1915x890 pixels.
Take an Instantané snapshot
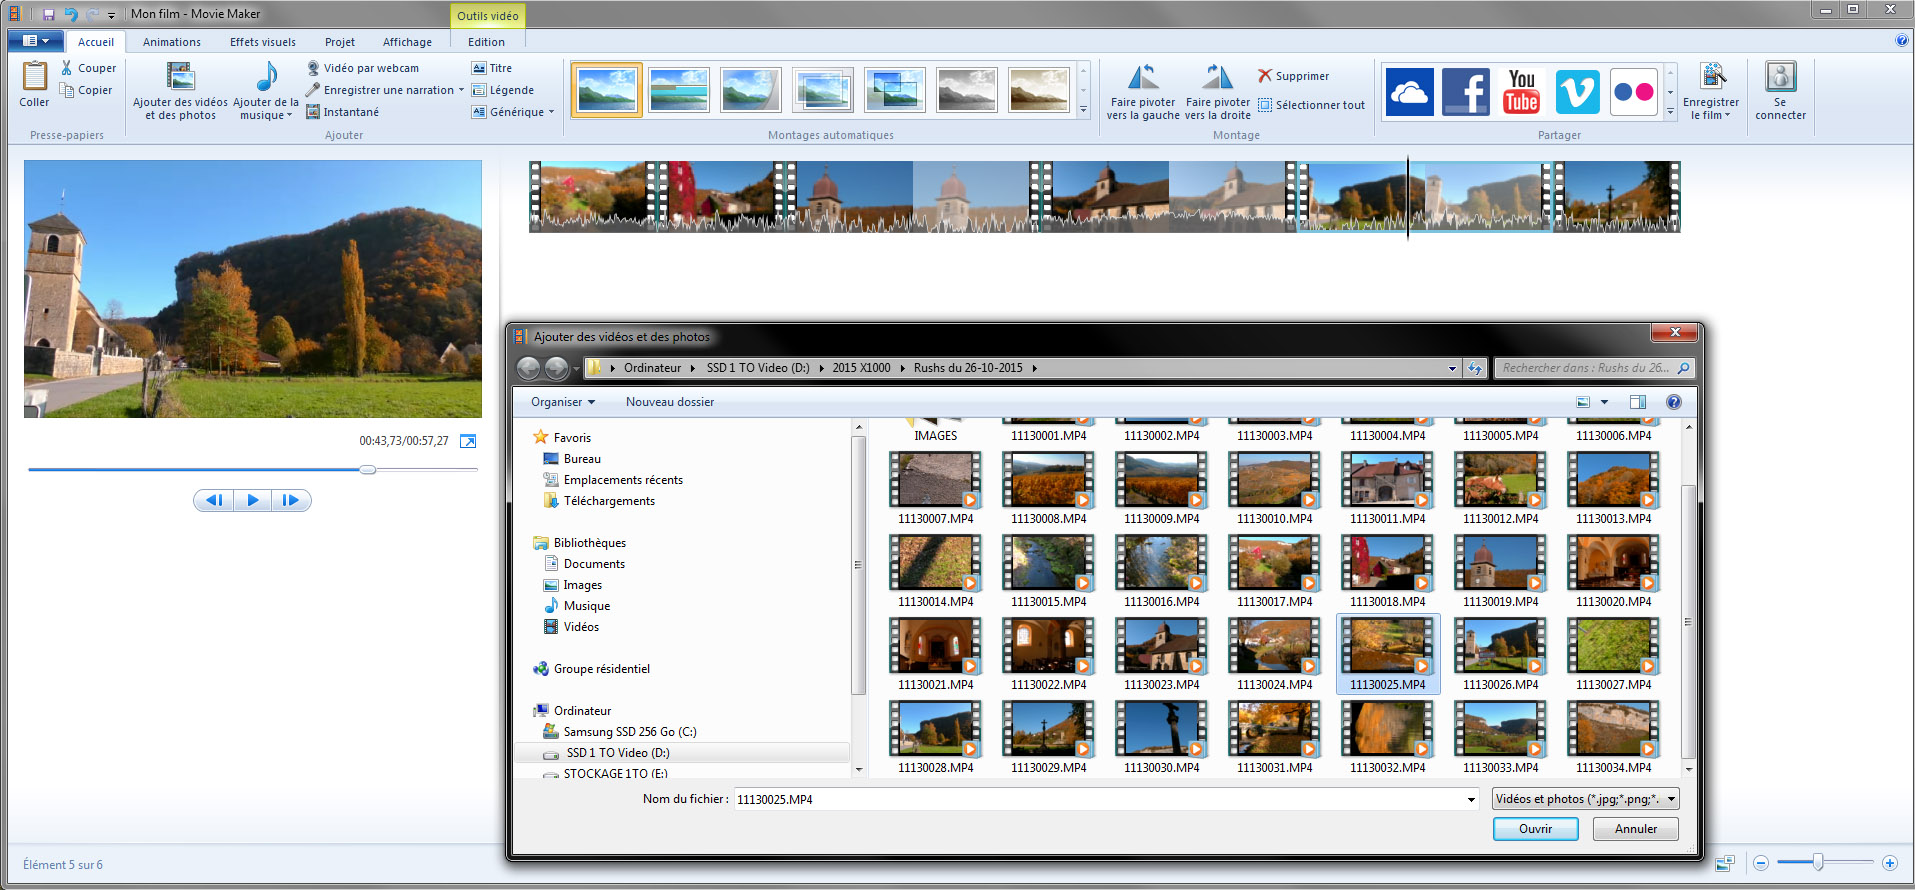(342, 112)
